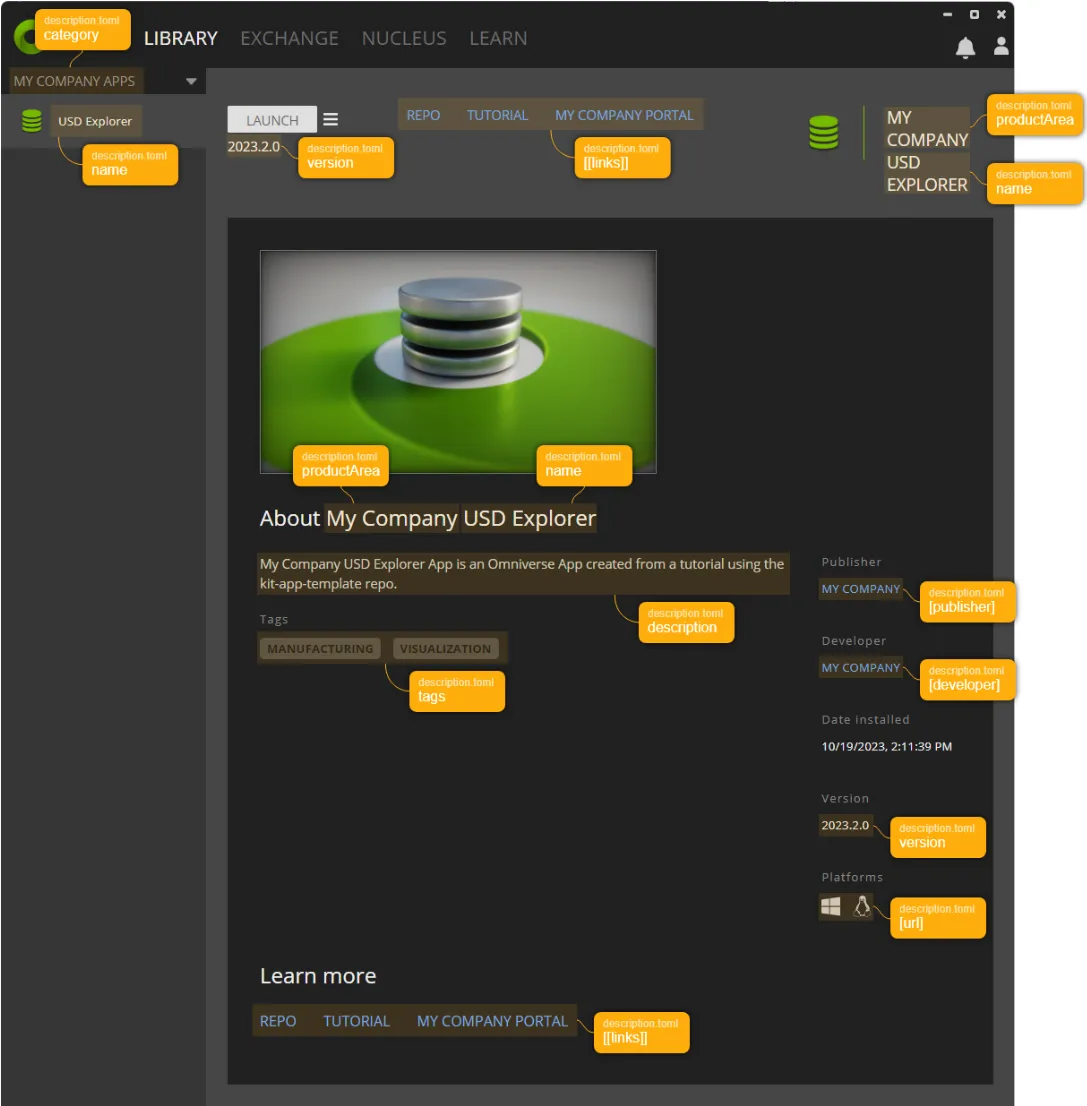
Task: Click the app preview image thumbnail
Action: pos(458,362)
